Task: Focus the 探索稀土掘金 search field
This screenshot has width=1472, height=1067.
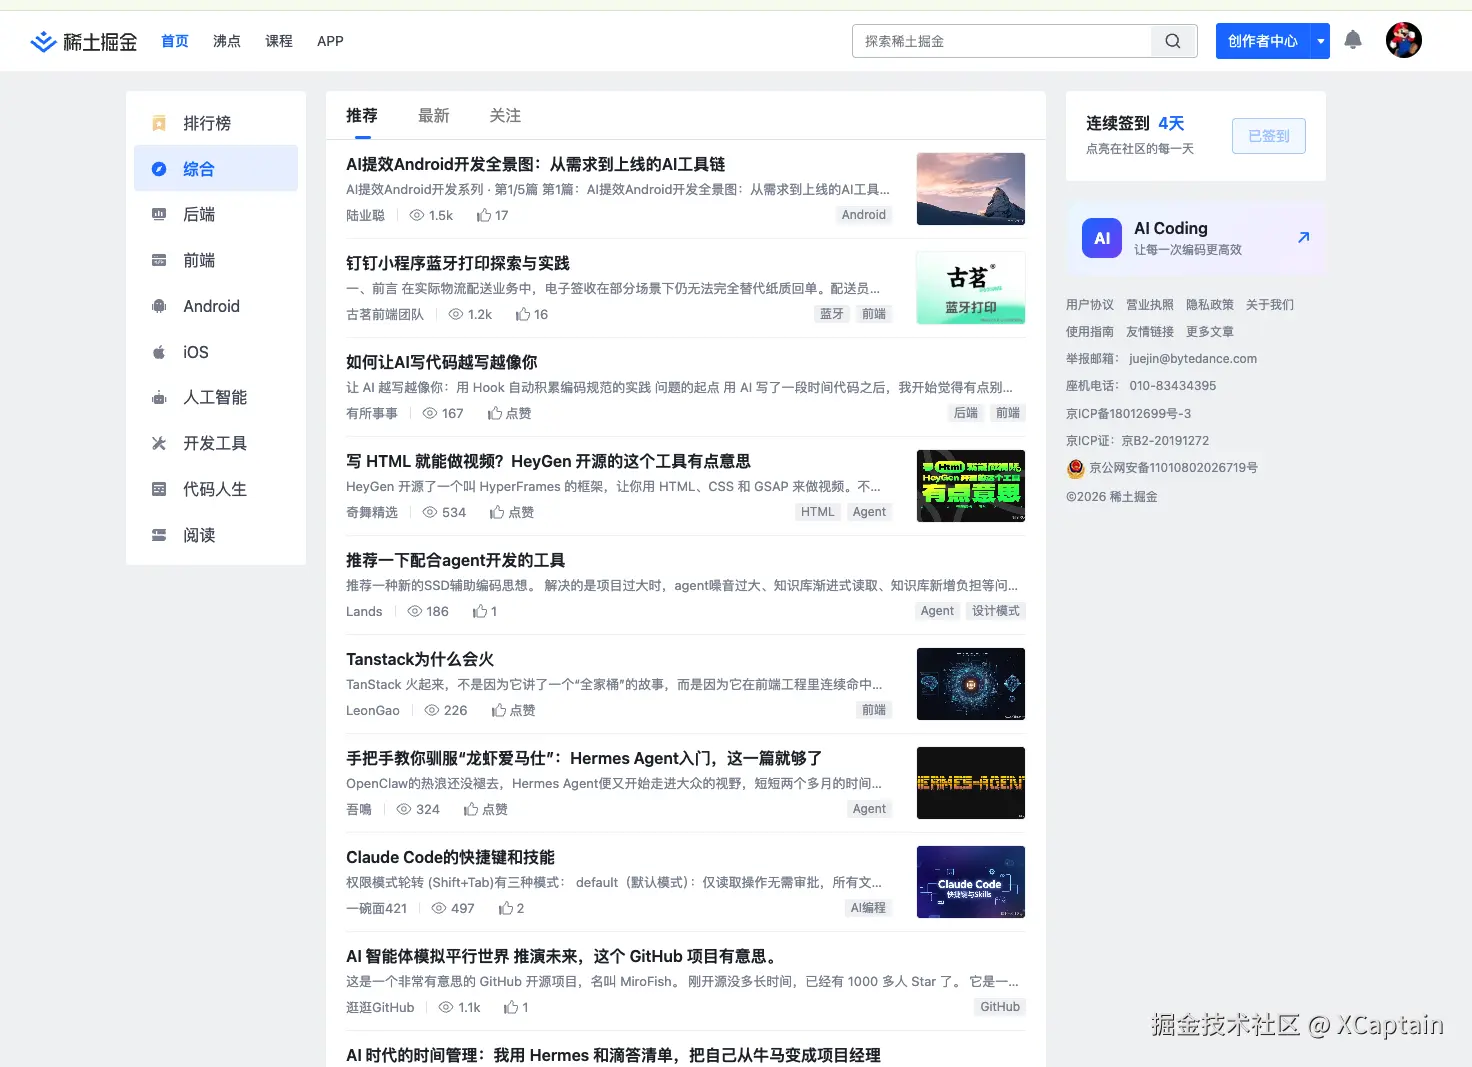Action: click(x=1002, y=41)
